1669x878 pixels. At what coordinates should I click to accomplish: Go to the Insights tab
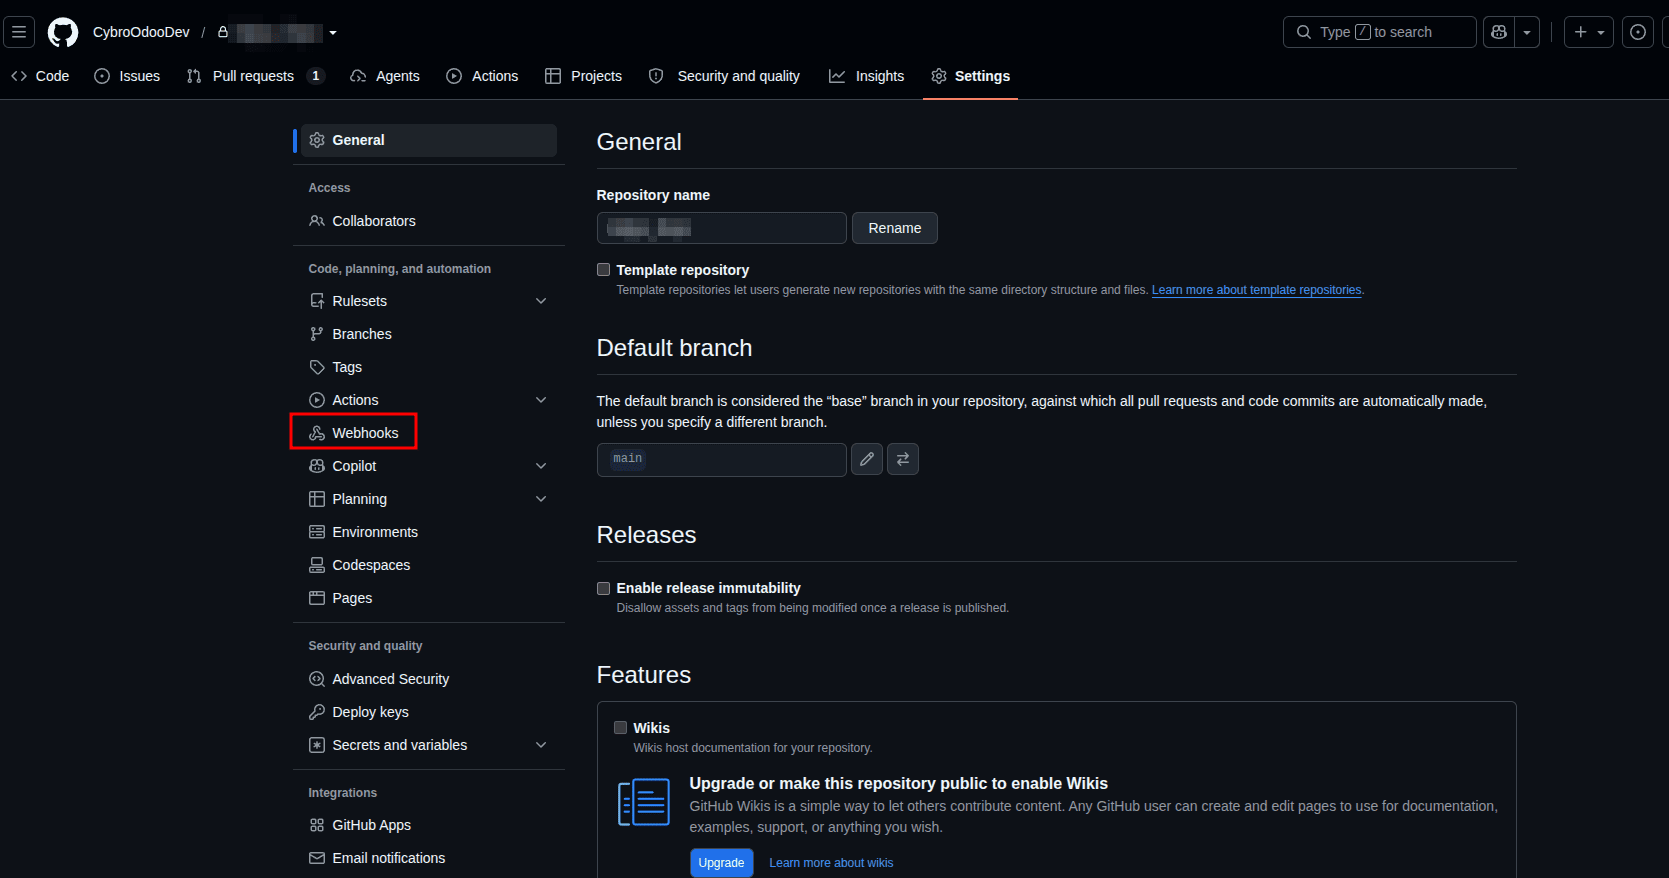(866, 76)
